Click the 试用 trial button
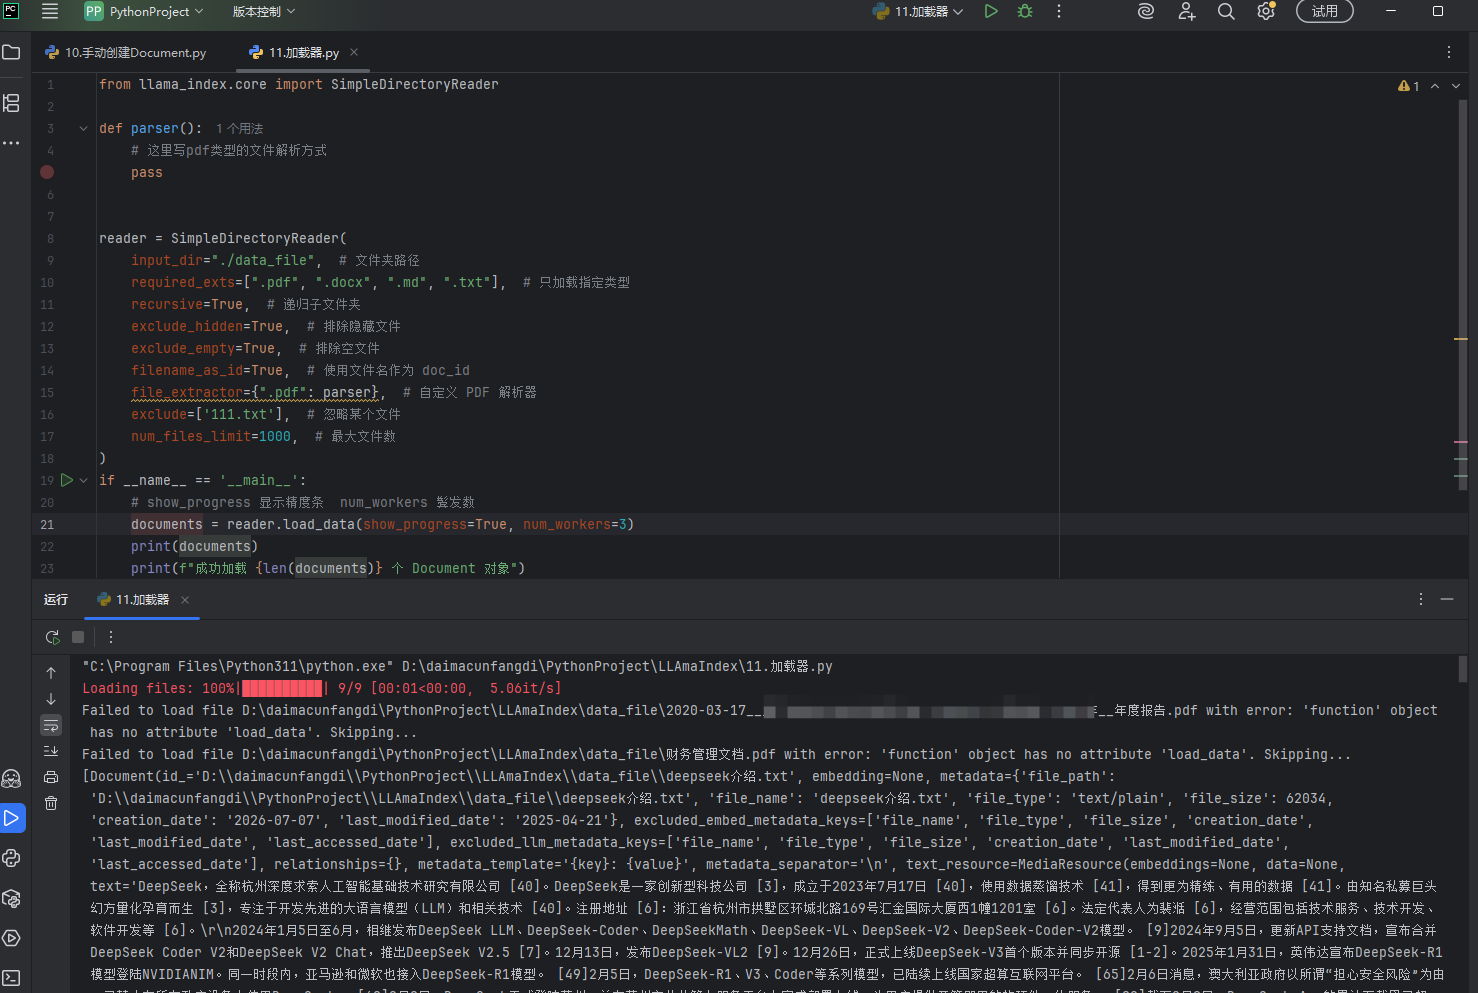This screenshot has height=993, width=1478. click(x=1325, y=11)
